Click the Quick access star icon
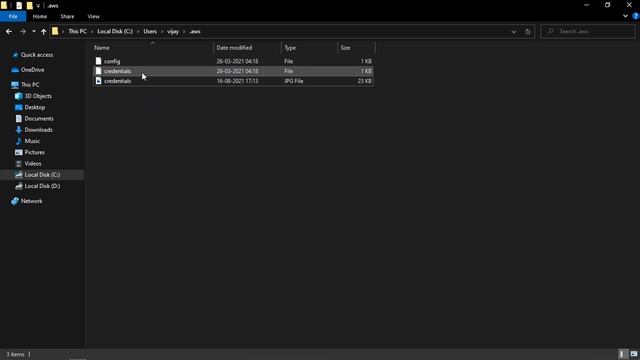Image resolution: width=640 pixels, height=360 pixels. pyautogui.click(x=16, y=55)
